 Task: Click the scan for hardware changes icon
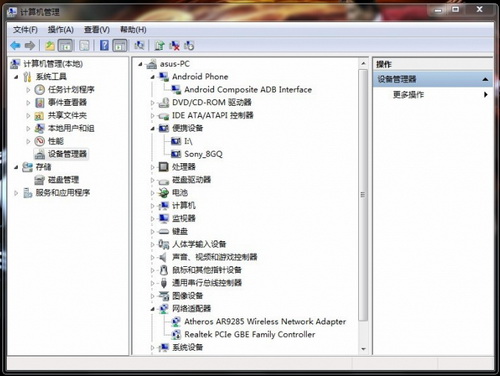coord(139,45)
